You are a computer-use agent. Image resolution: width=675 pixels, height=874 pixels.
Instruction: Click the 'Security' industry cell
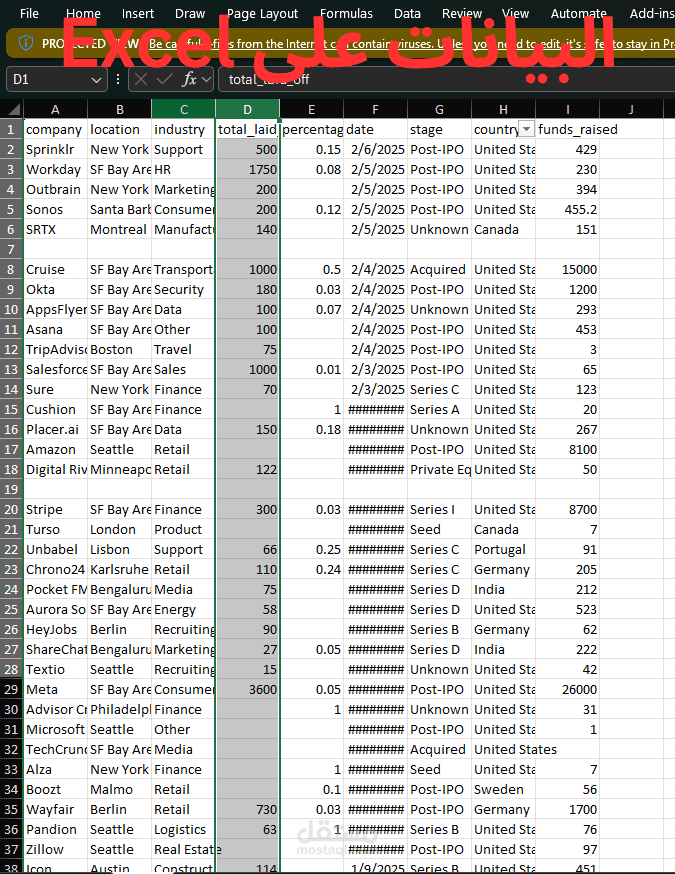click(x=183, y=289)
